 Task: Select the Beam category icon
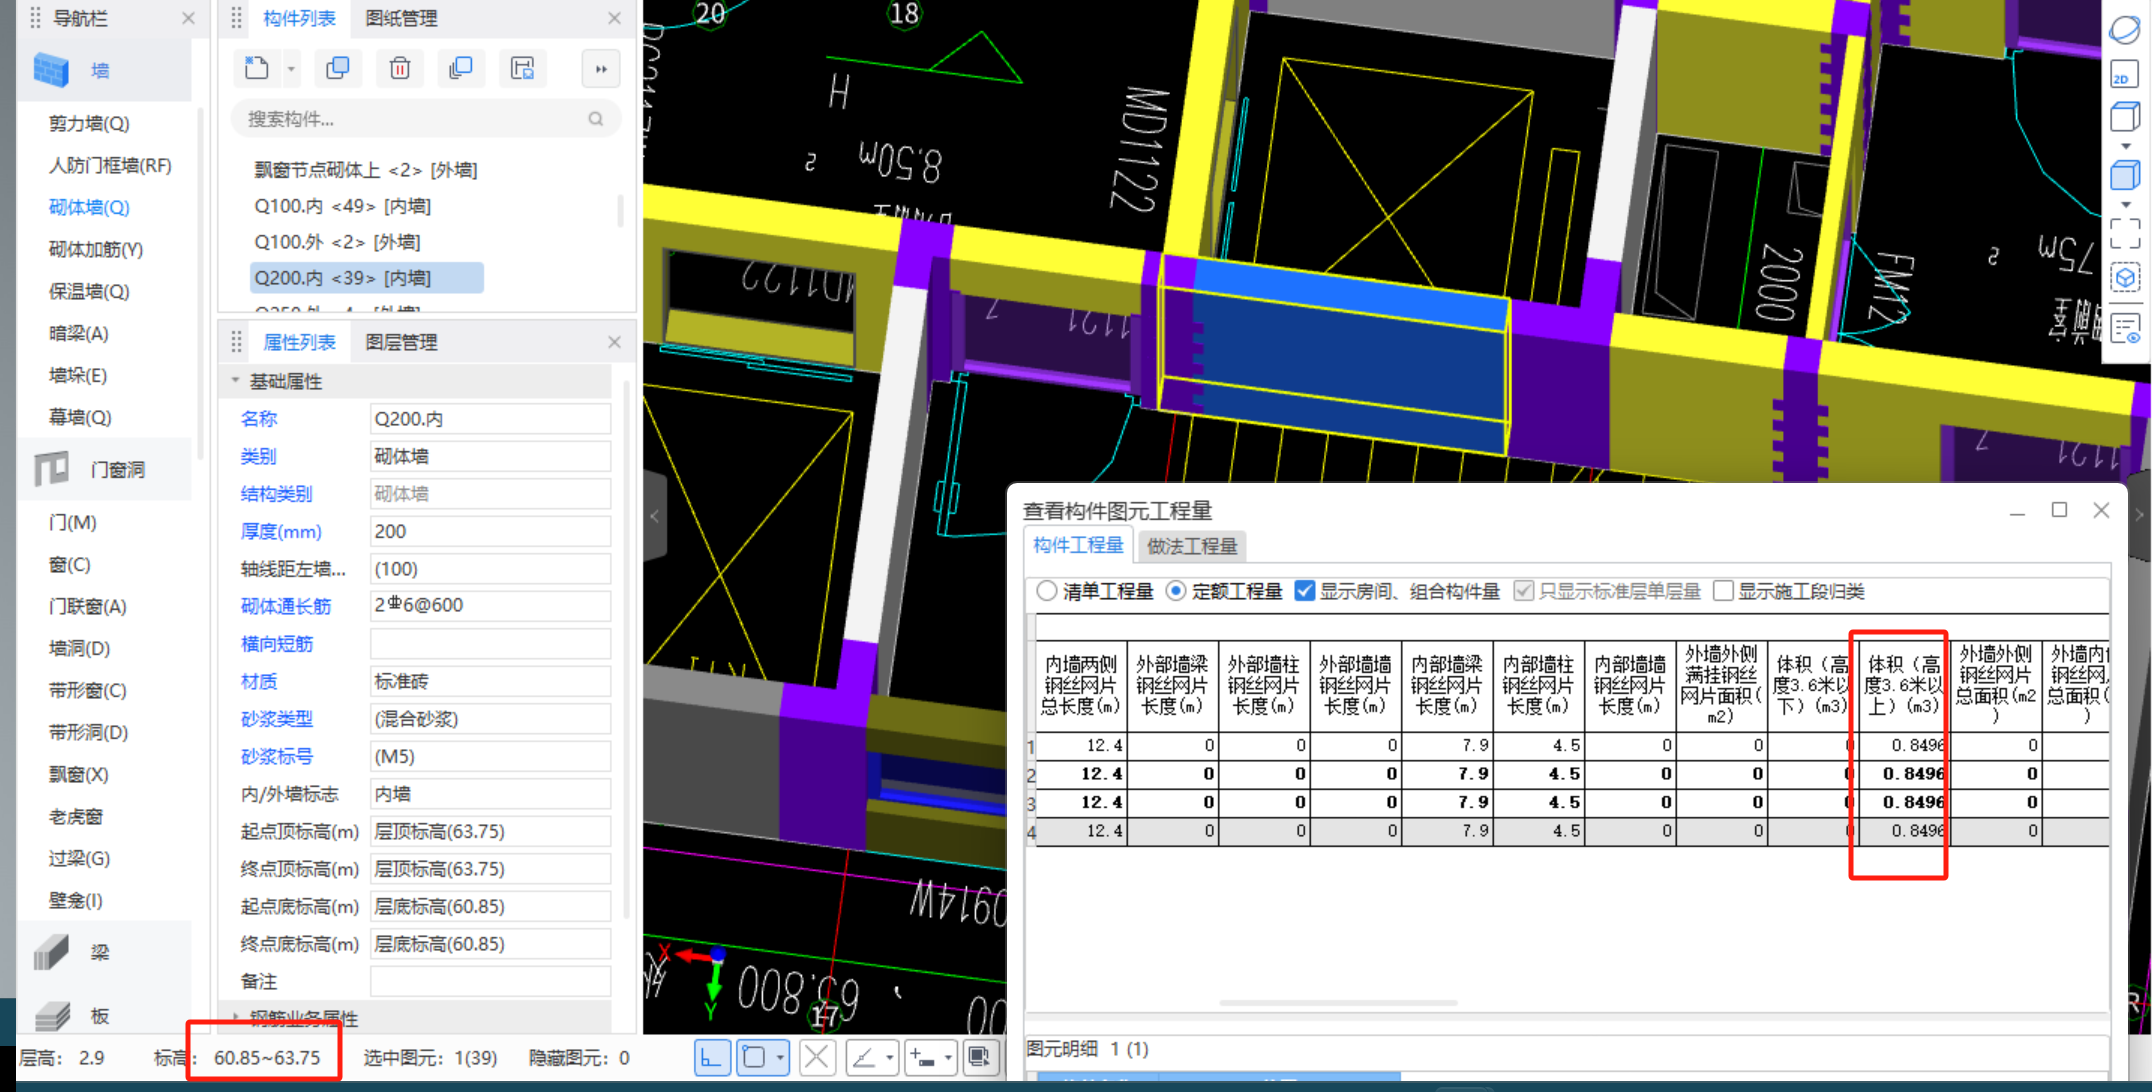(x=51, y=952)
